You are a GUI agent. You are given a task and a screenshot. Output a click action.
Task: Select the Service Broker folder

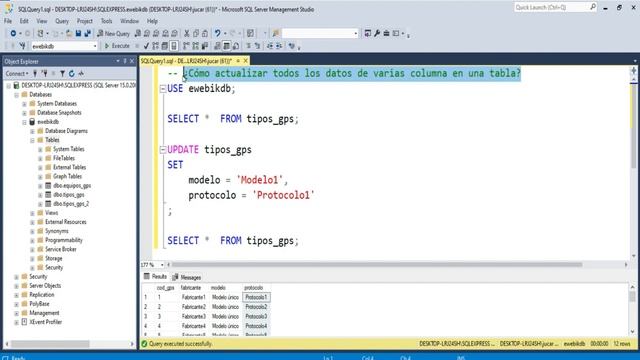point(60,249)
